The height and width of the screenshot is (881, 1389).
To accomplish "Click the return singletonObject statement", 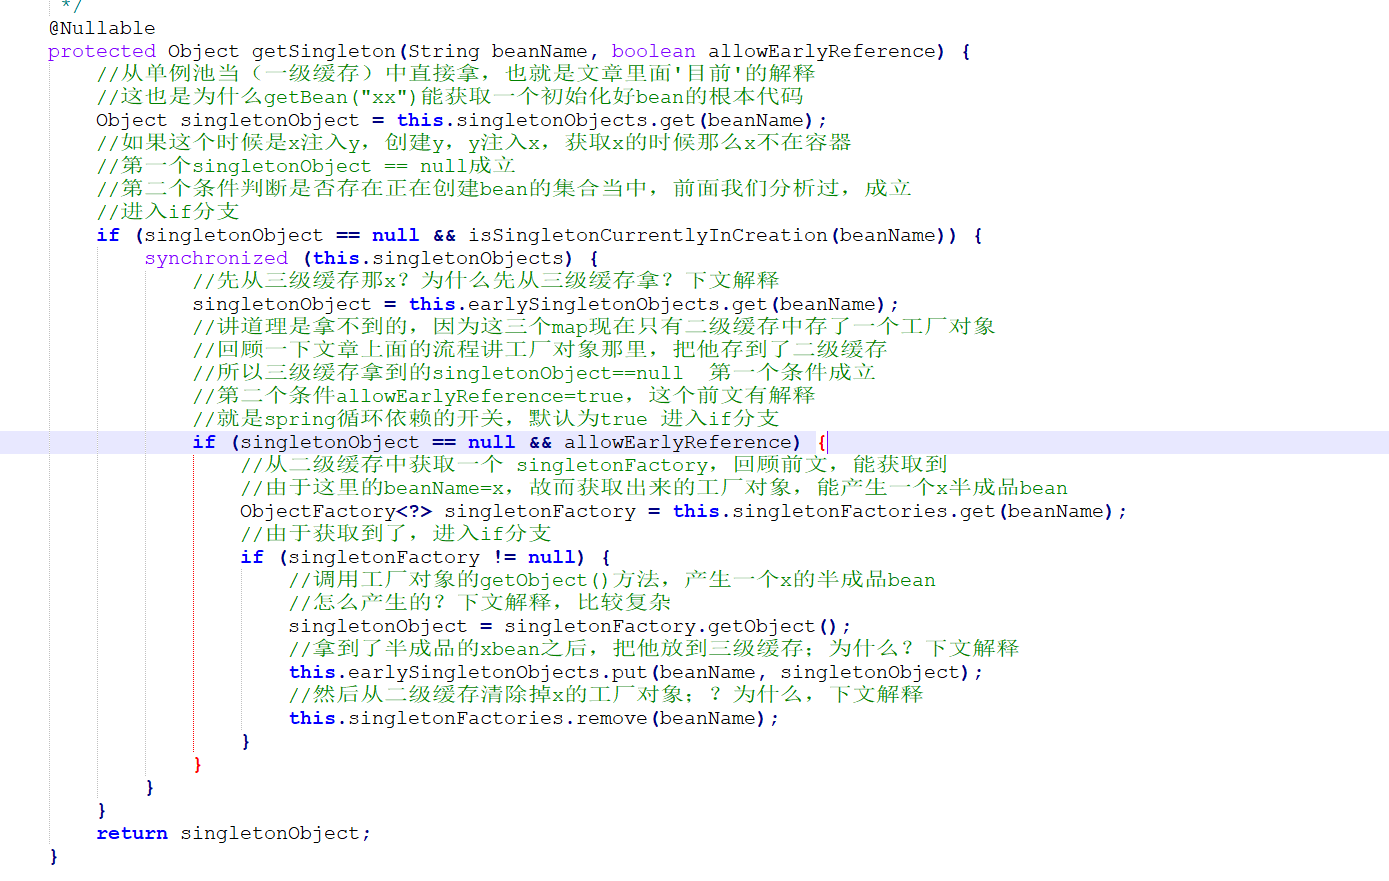I will (228, 832).
